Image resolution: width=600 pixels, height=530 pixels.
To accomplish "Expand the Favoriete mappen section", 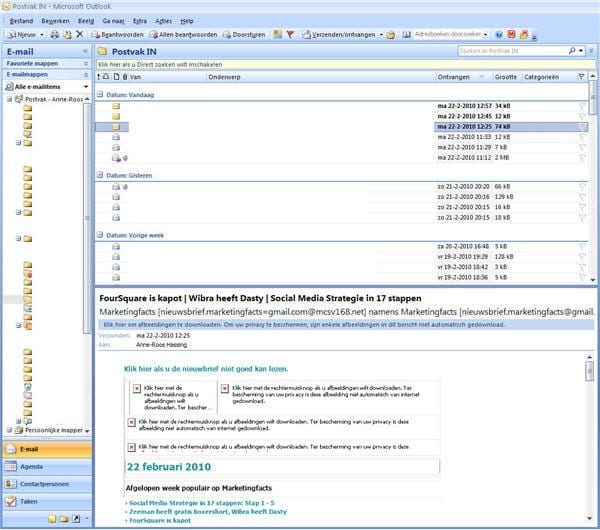I will 86,64.
